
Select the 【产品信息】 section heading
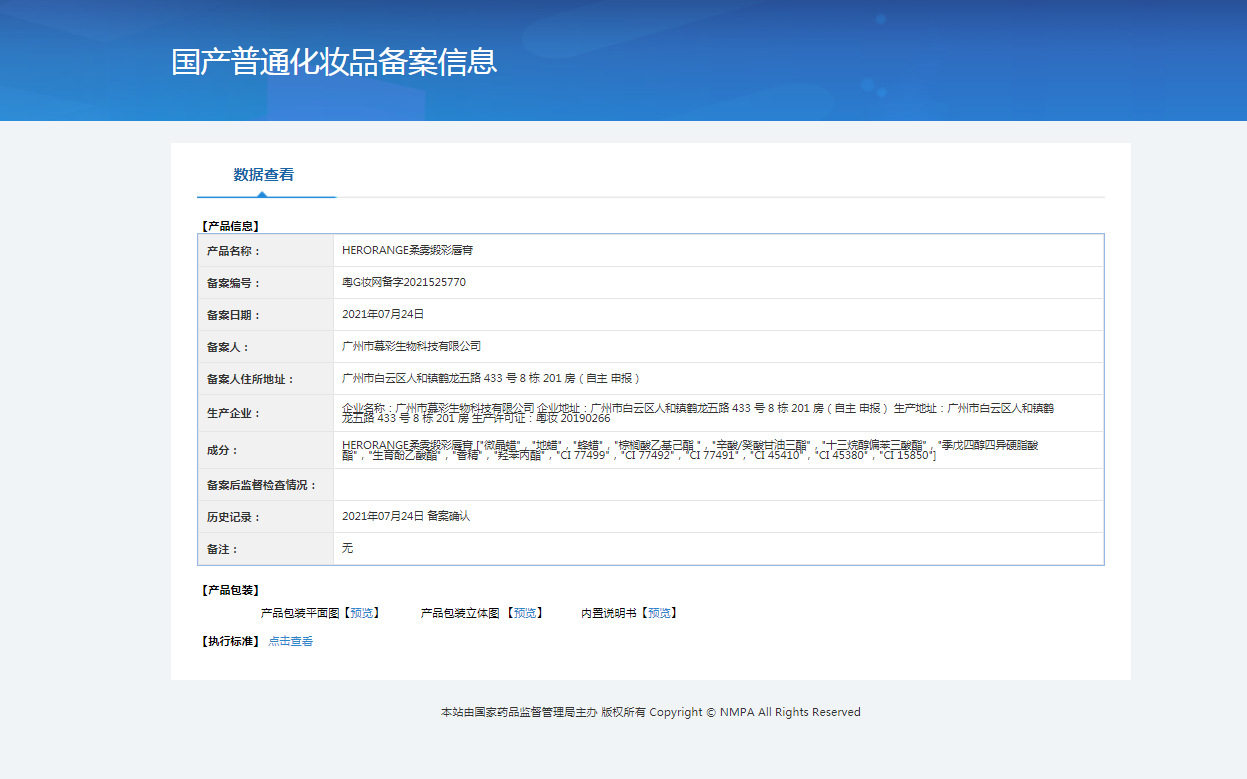(x=229, y=226)
